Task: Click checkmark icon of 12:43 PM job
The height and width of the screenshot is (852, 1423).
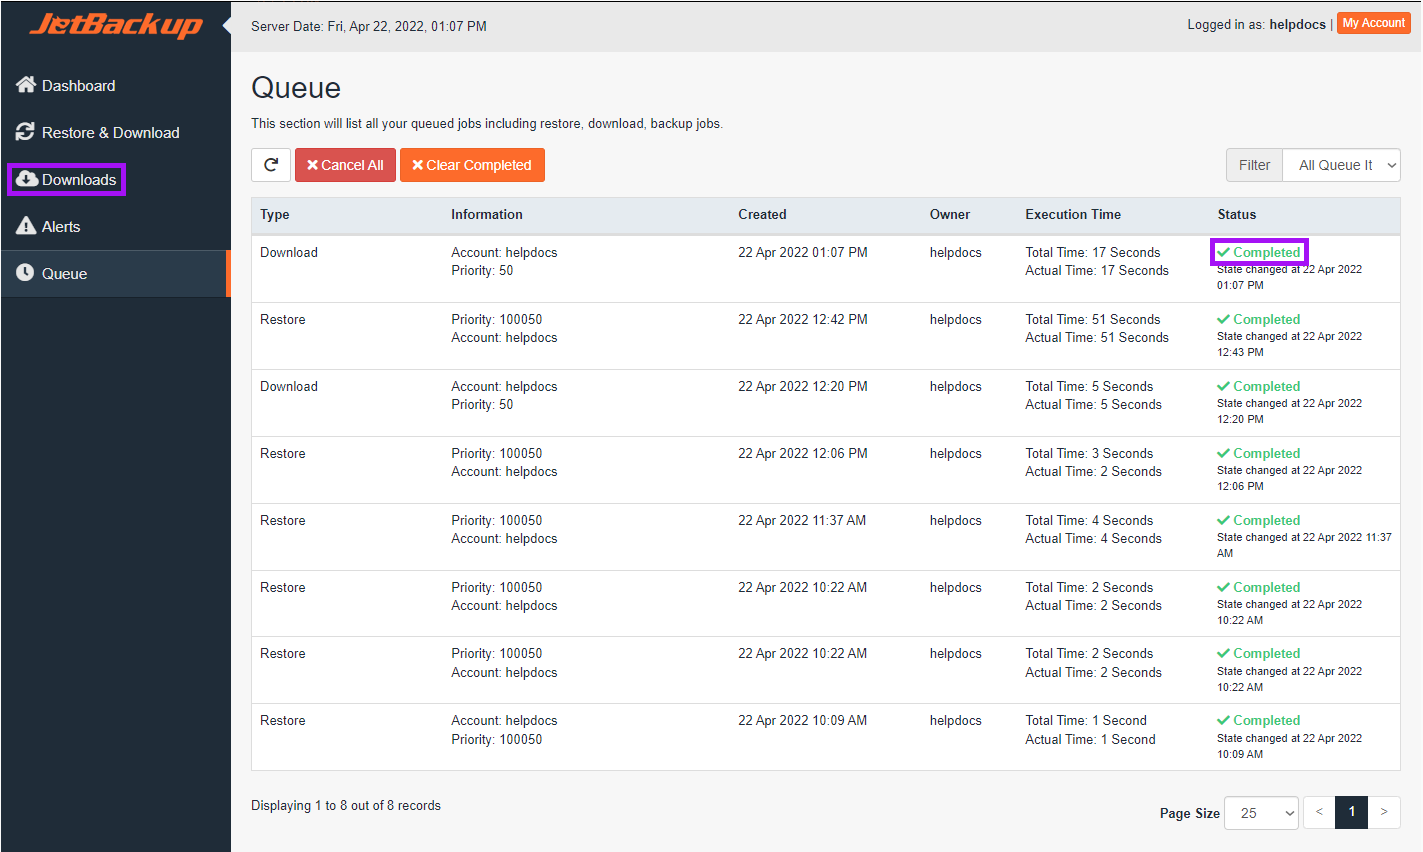Action: [1223, 319]
